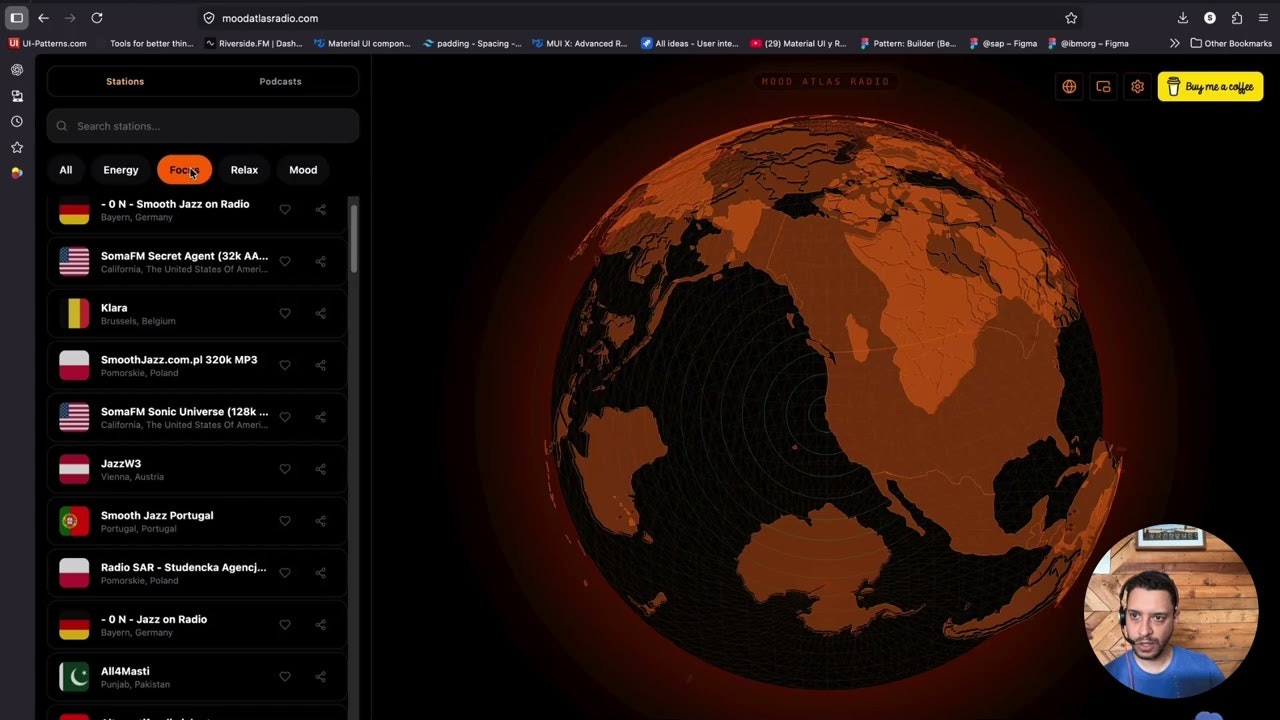Image resolution: width=1280 pixels, height=720 pixels.
Task: Open the Material UI components bookmark
Action: click(x=362, y=43)
